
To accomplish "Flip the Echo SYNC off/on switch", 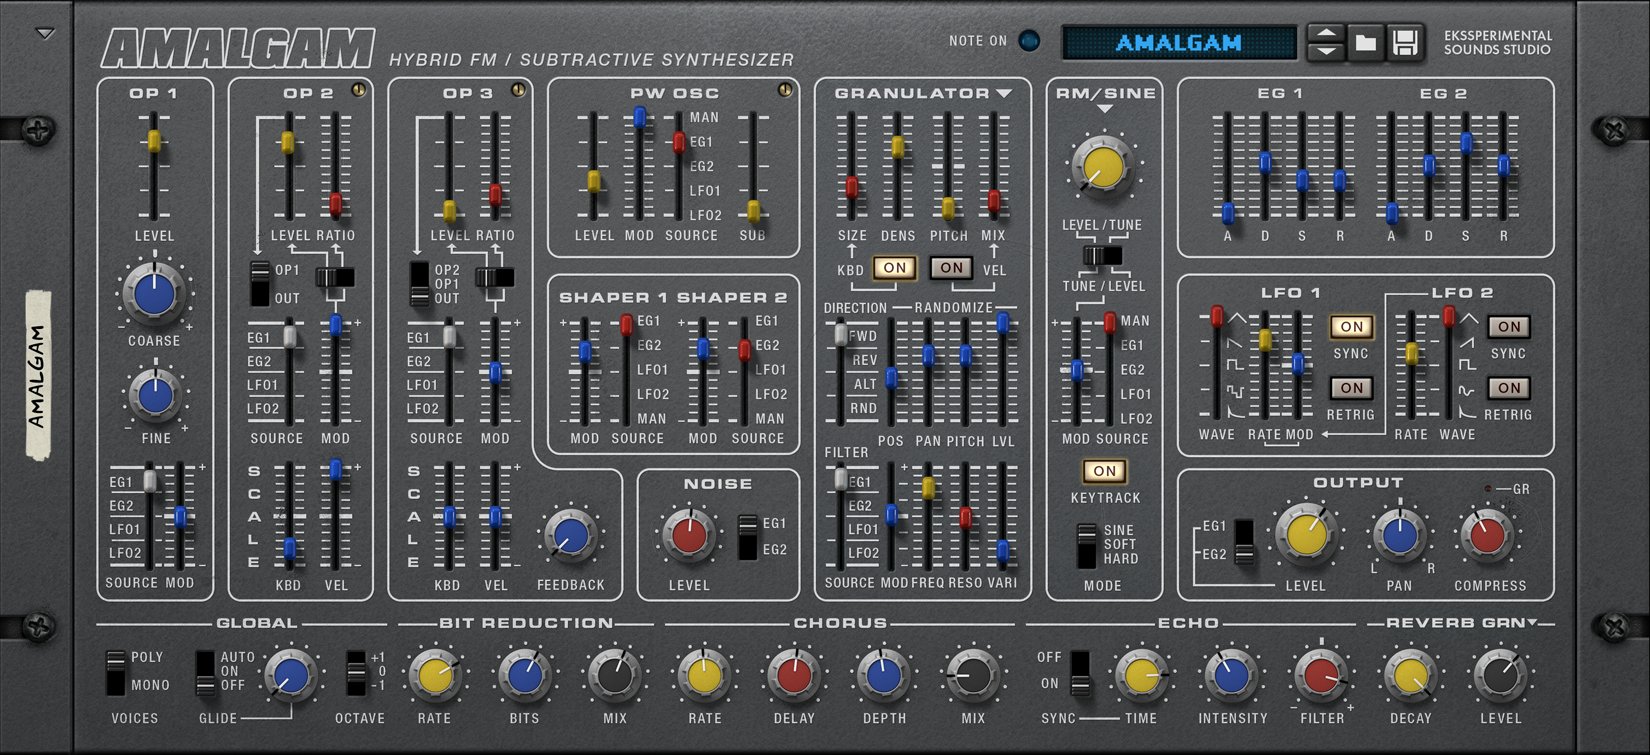I will click(1079, 672).
